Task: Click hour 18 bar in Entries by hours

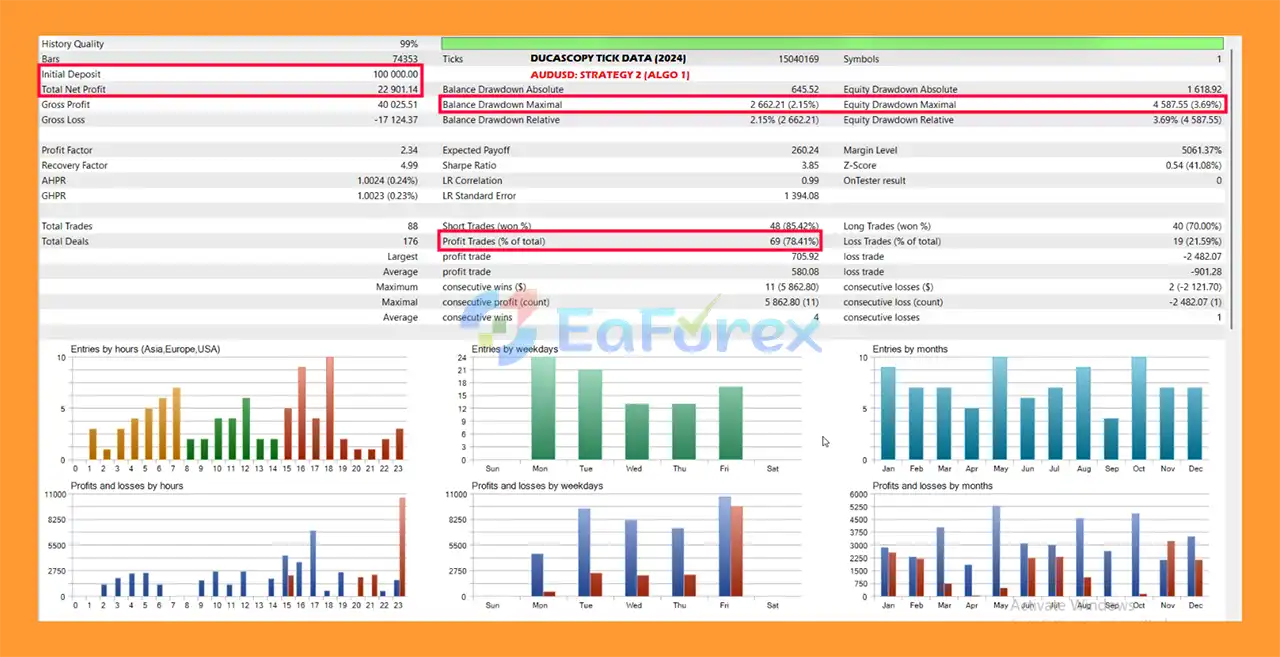Action: point(329,409)
